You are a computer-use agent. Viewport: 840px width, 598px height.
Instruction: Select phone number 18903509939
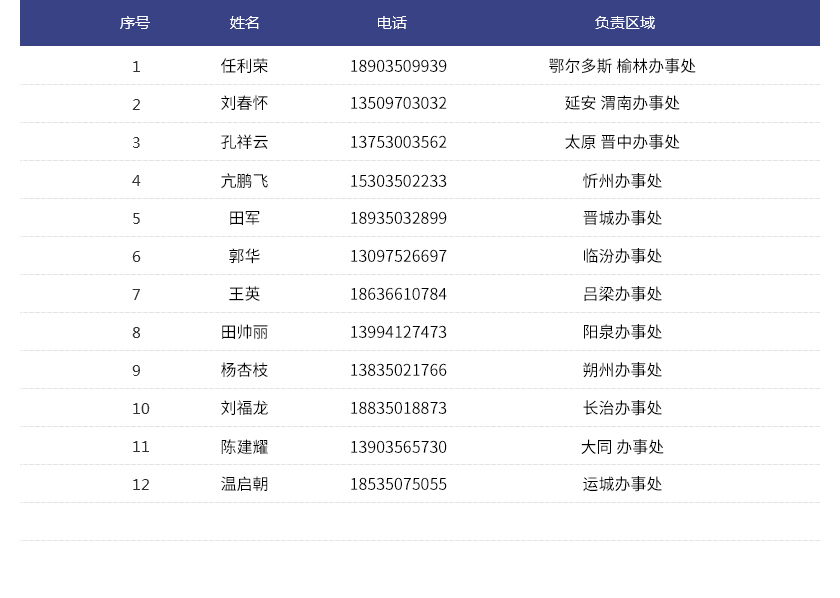(x=398, y=66)
